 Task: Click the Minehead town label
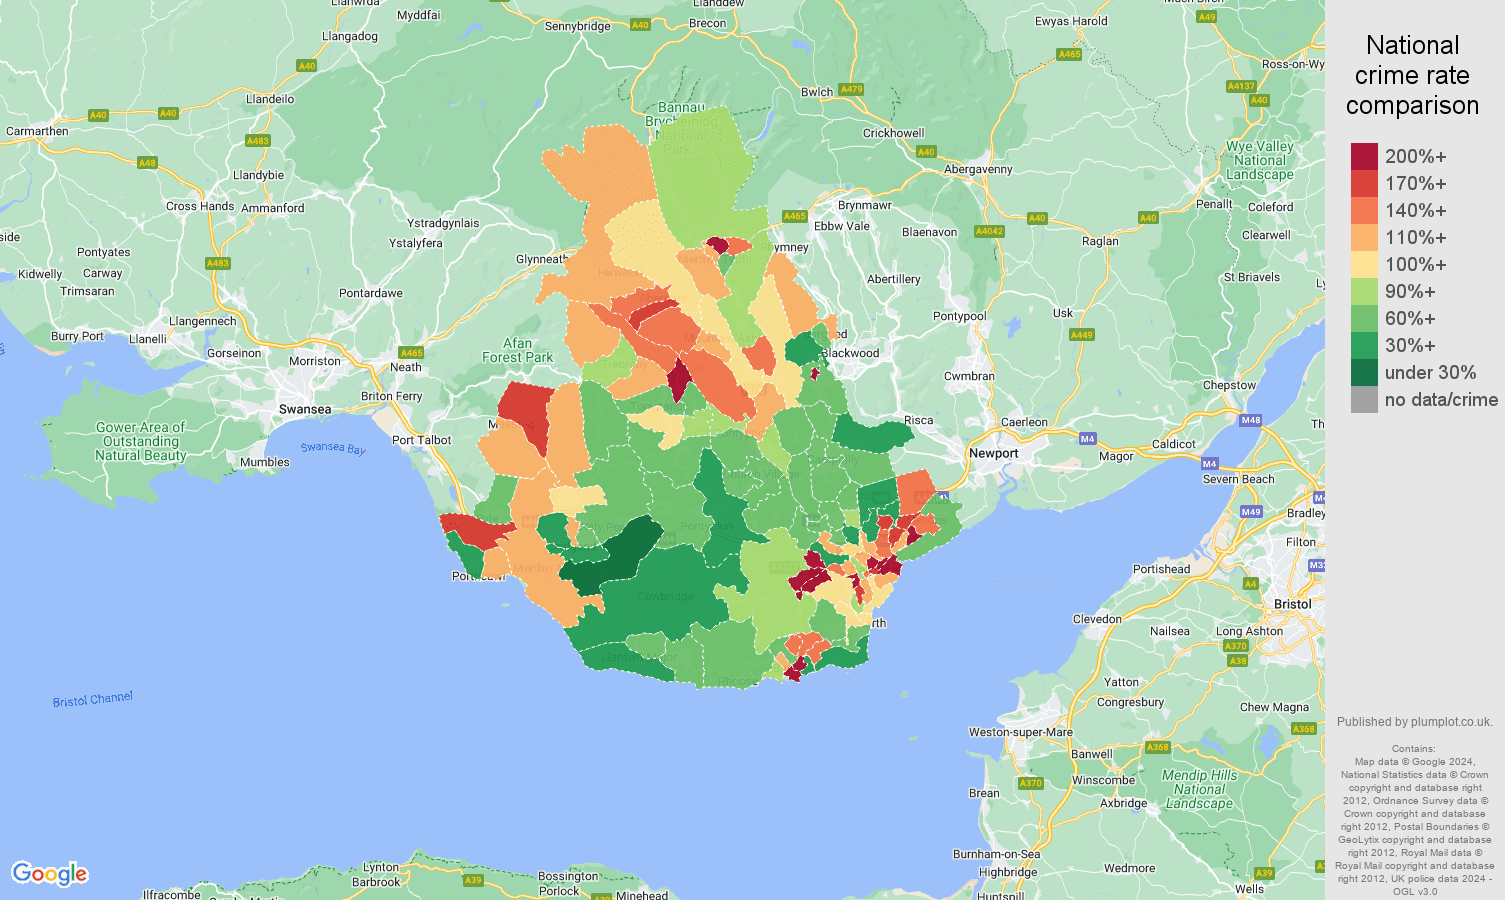(641, 895)
